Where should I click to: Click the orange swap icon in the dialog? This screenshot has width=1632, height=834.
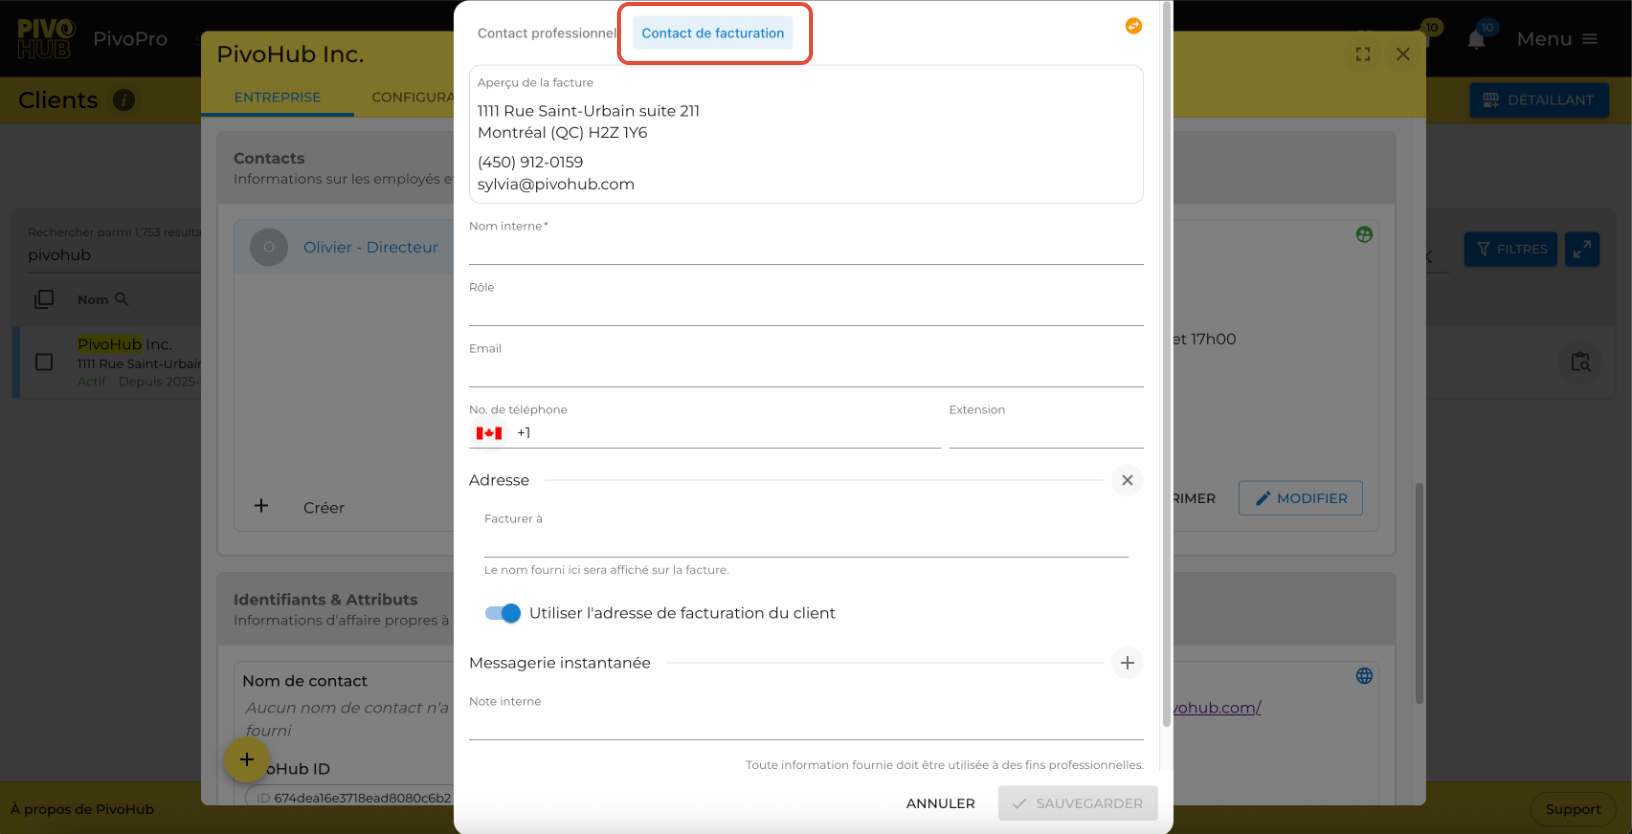1133,26
